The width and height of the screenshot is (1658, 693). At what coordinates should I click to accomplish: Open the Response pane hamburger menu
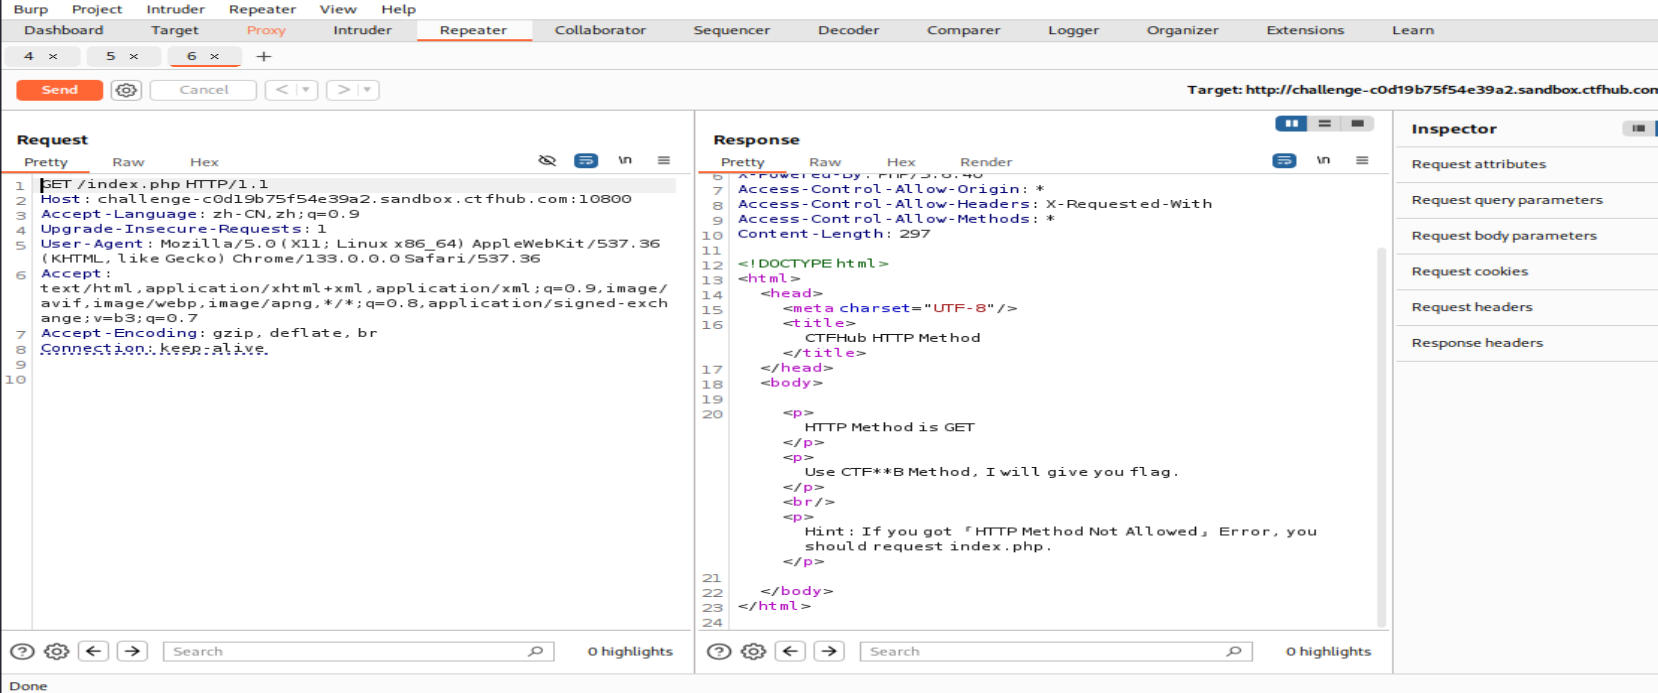[x=1362, y=160]
